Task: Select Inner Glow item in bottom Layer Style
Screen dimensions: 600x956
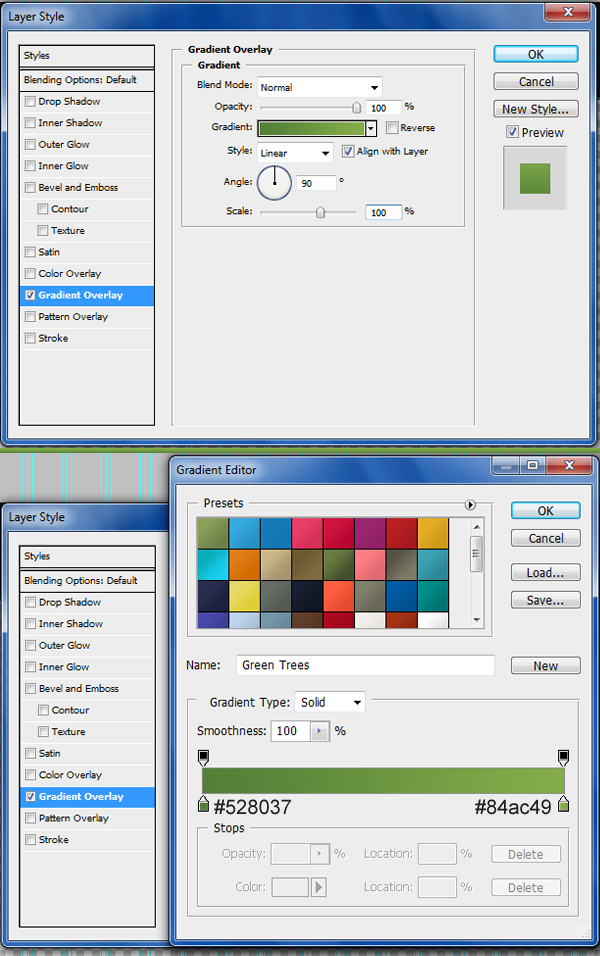Action: coord(64,667)
